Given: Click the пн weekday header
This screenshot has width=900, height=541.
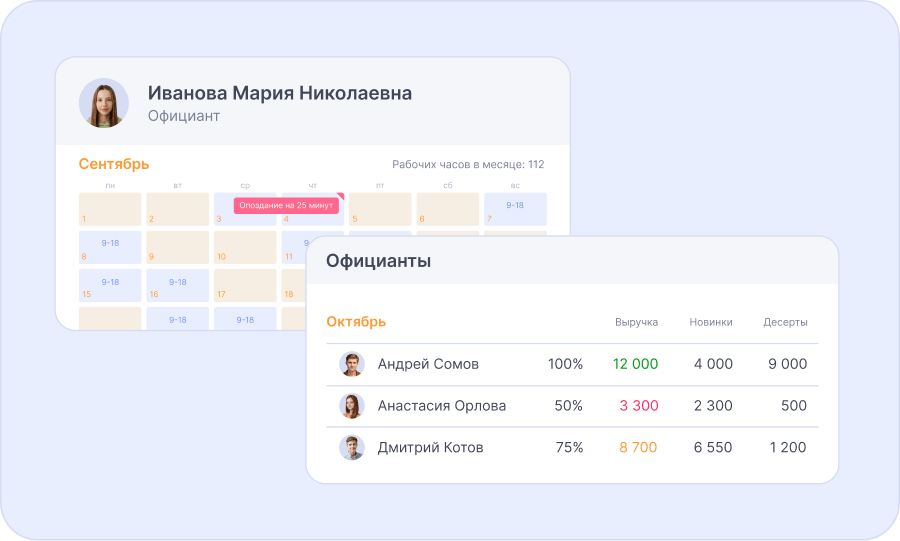Looking at the screenshot, I should click(x=110, y=185).
